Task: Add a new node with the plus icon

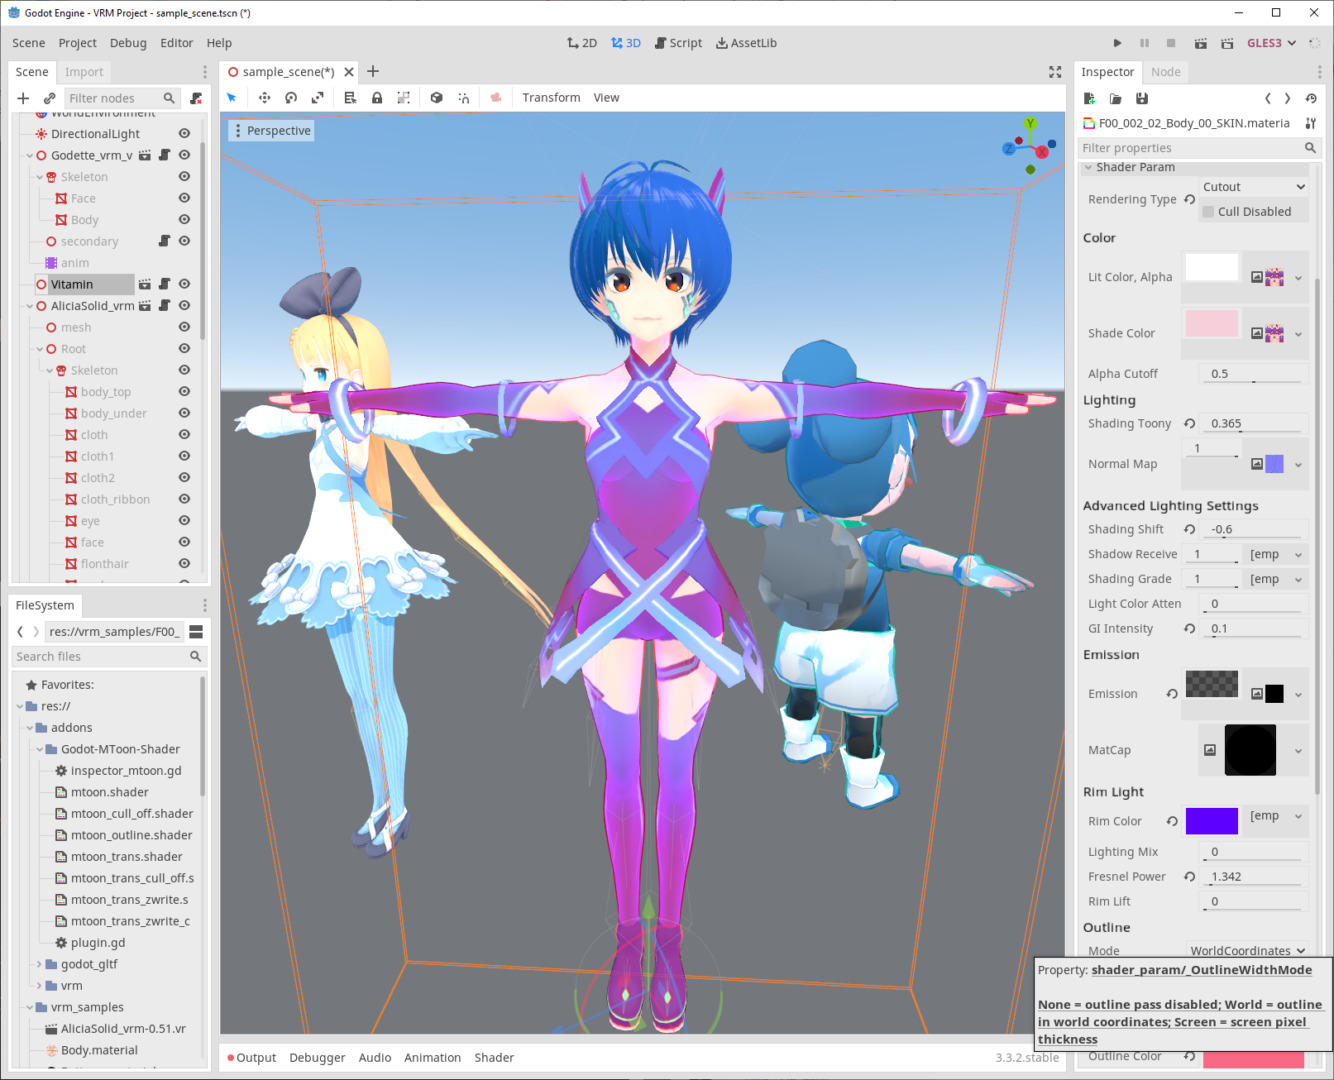Action: point(23,98)
